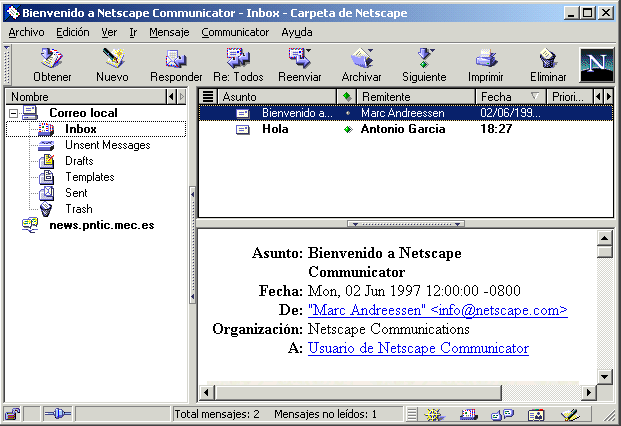Open Unsent Messages folder
This screenshot has width=621, height=426.
click(x=108, y=145)
